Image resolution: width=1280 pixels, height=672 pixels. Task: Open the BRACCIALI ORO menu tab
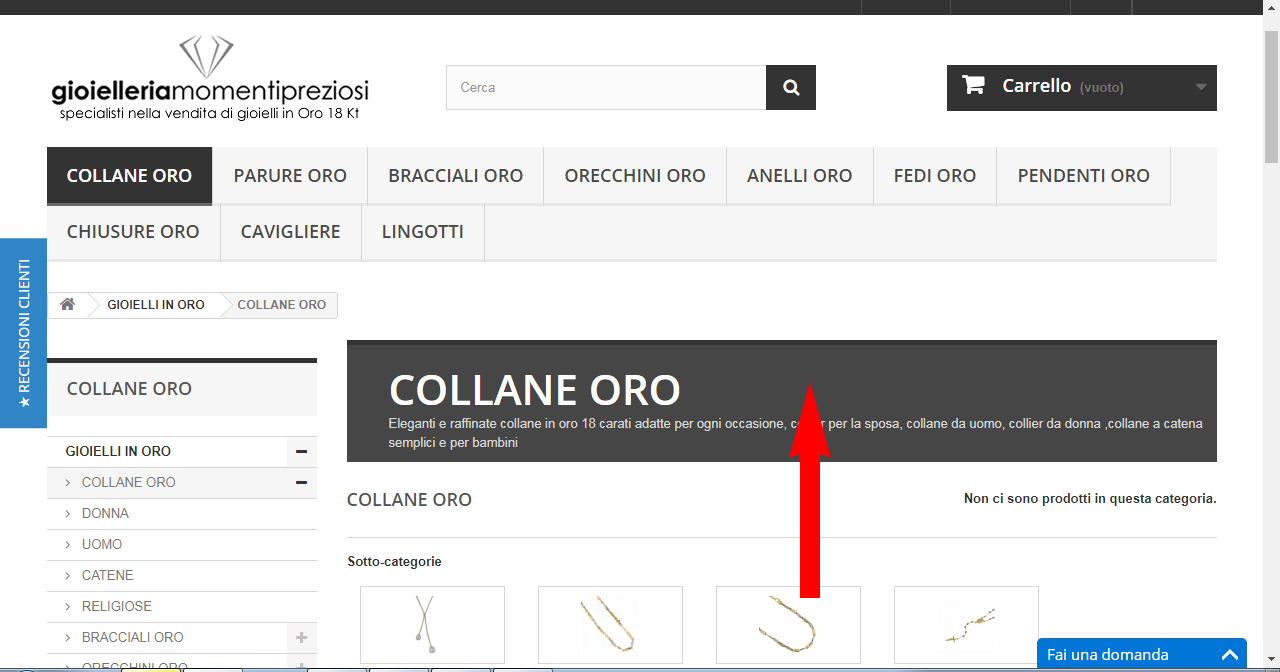click(x=456, y=176)
